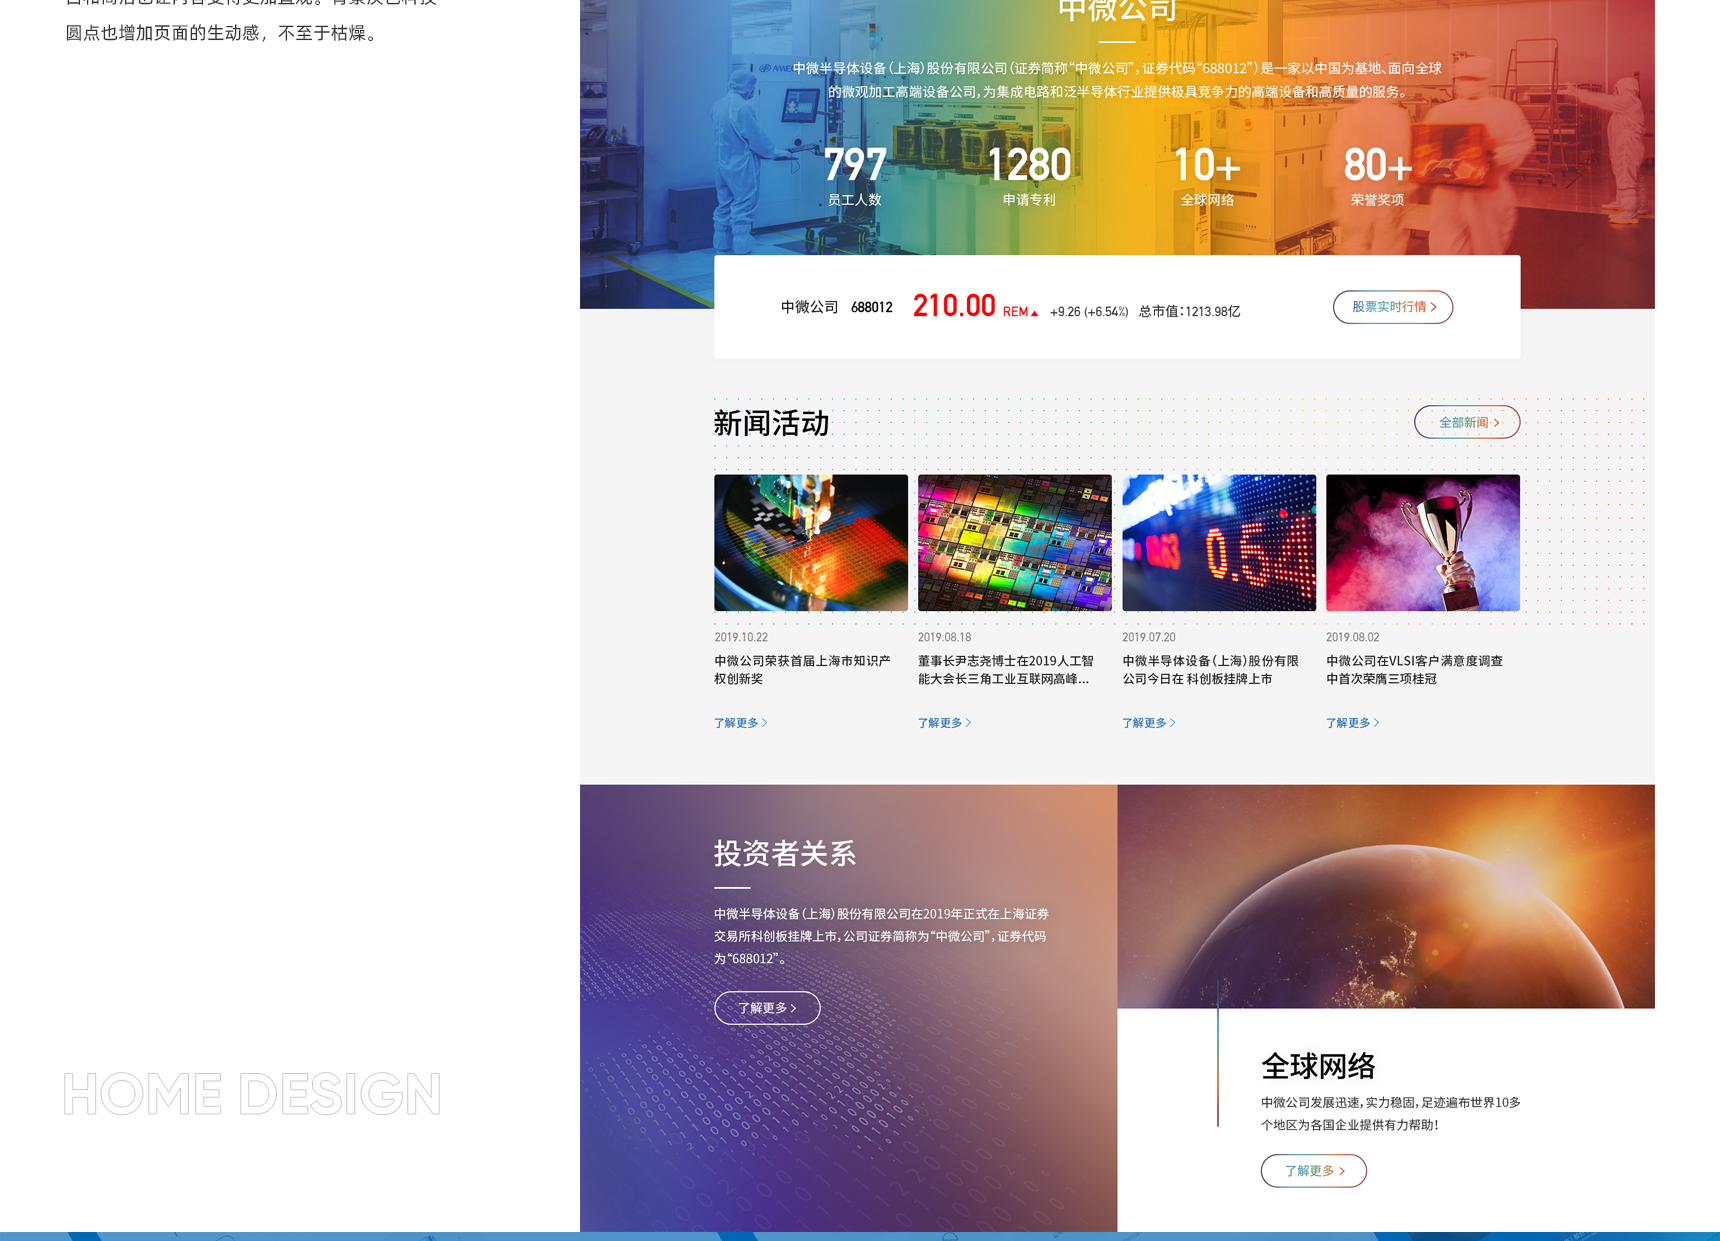Open news title 中微半导体设备(上海)股份有限公司今日在科创板挂牌上市

tap(1211, 670)
